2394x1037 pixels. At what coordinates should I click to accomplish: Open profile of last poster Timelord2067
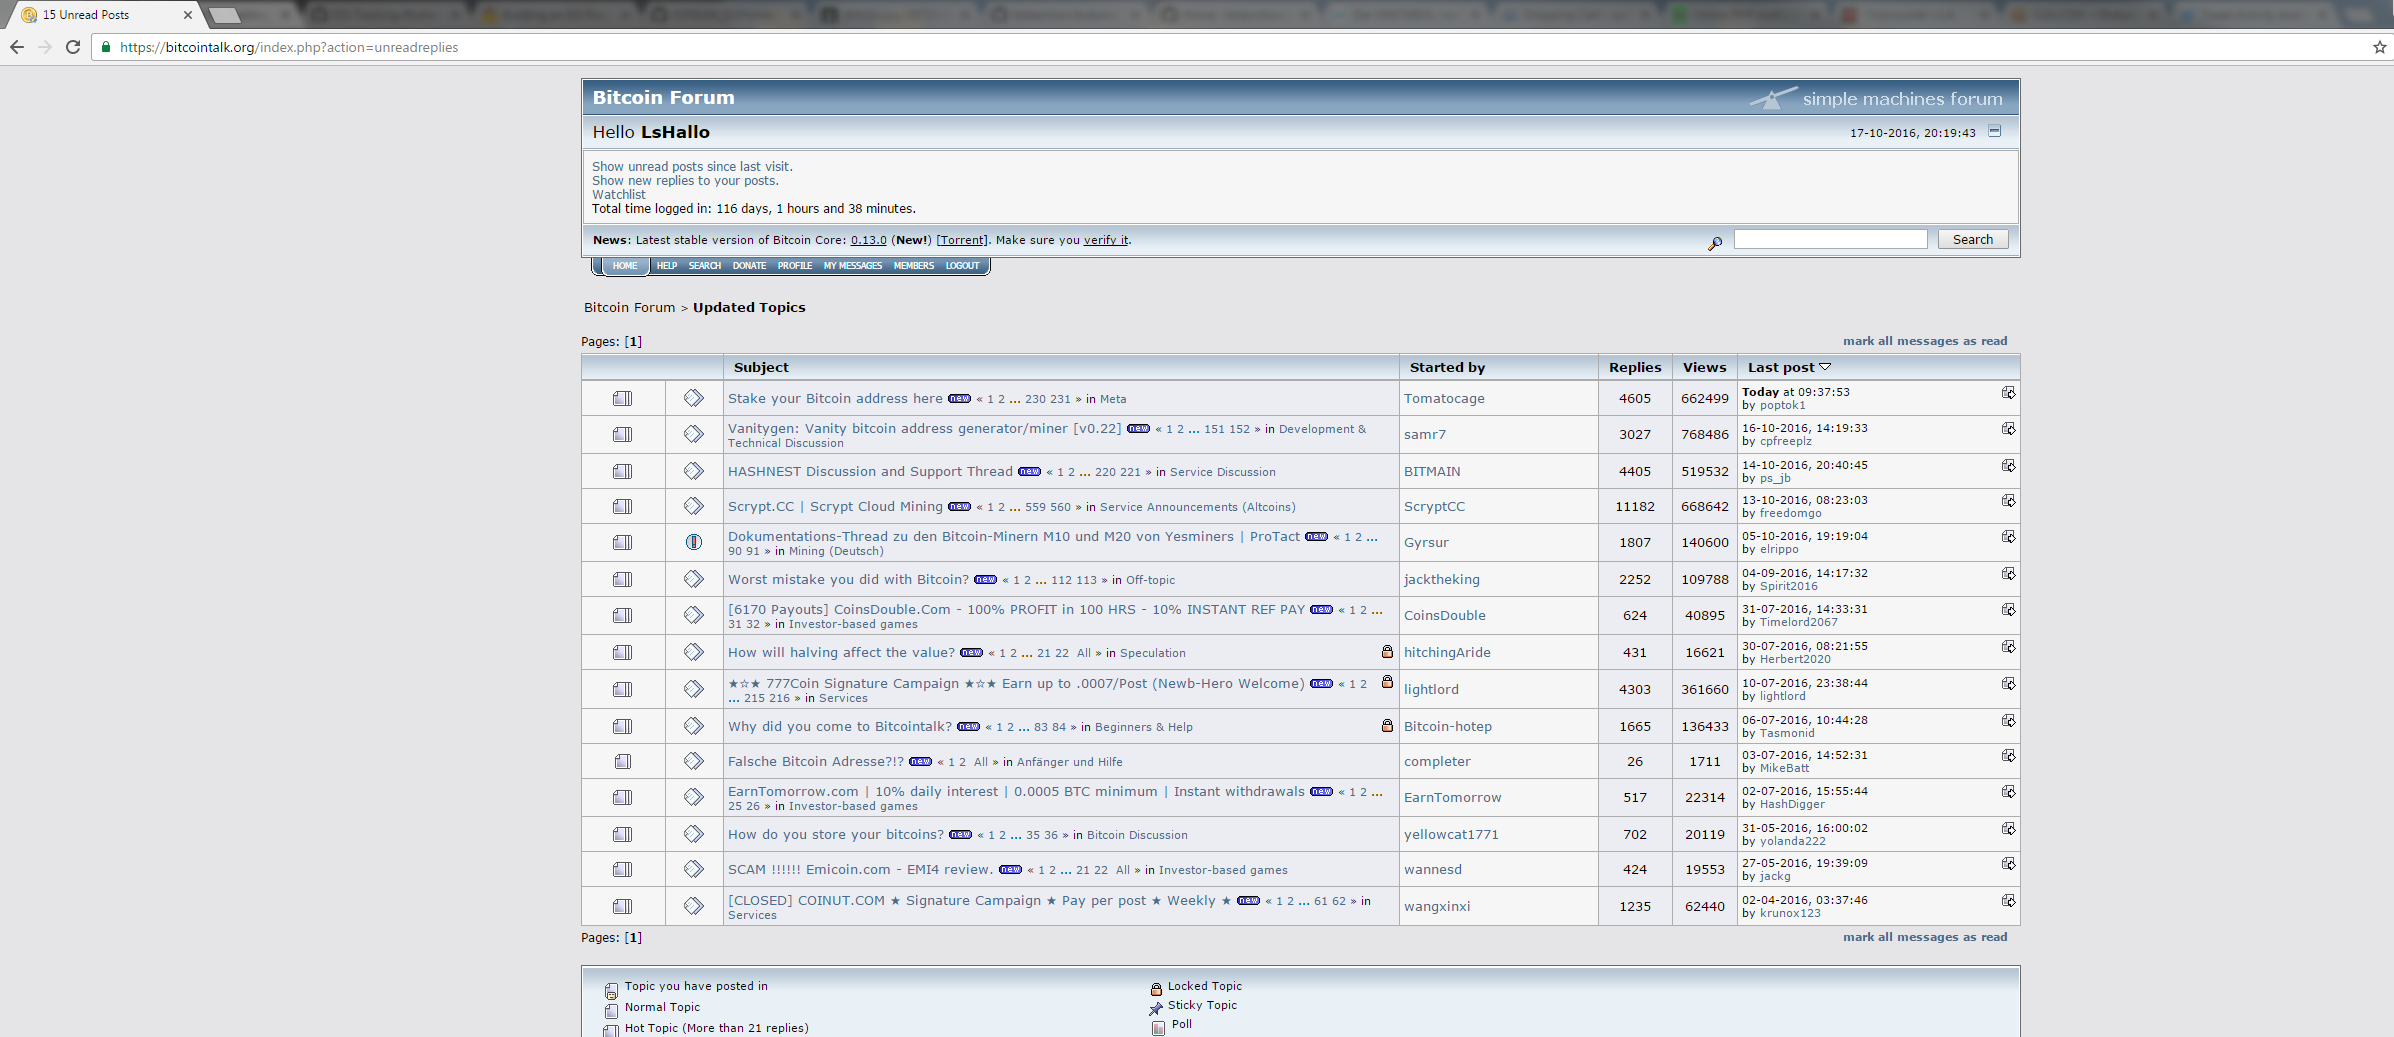pos(1799,622)
